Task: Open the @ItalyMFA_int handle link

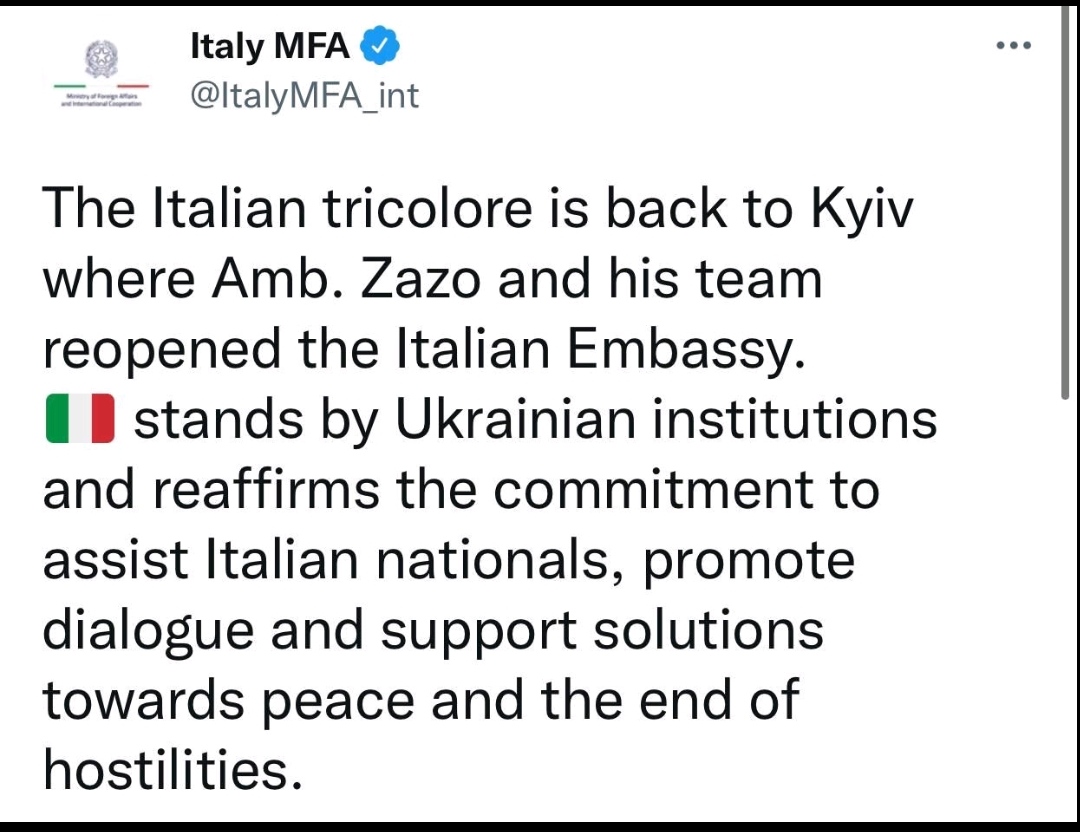Action: 304,95
